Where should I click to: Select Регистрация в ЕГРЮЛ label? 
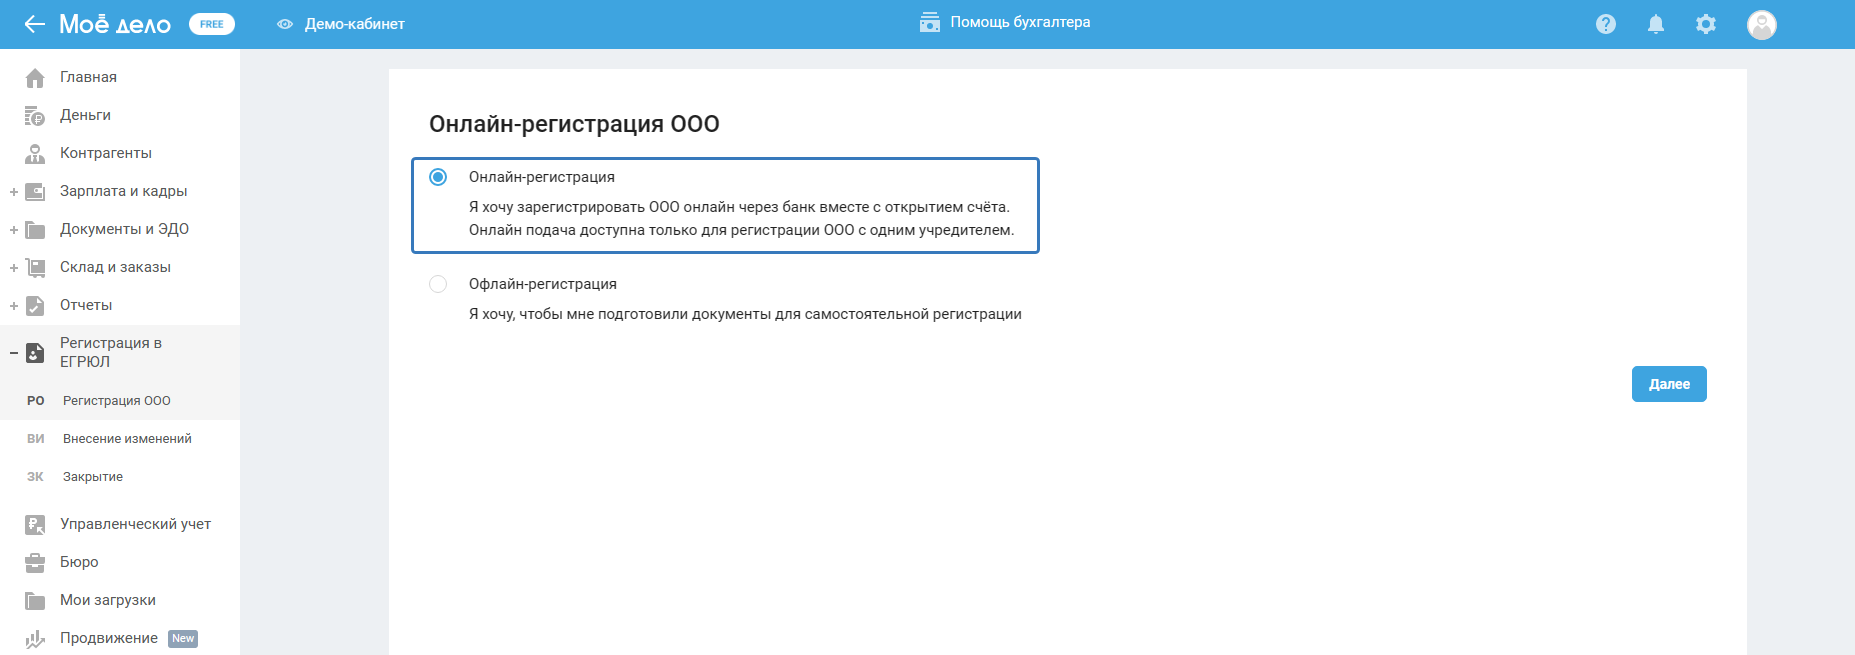(x=110, y=352)
